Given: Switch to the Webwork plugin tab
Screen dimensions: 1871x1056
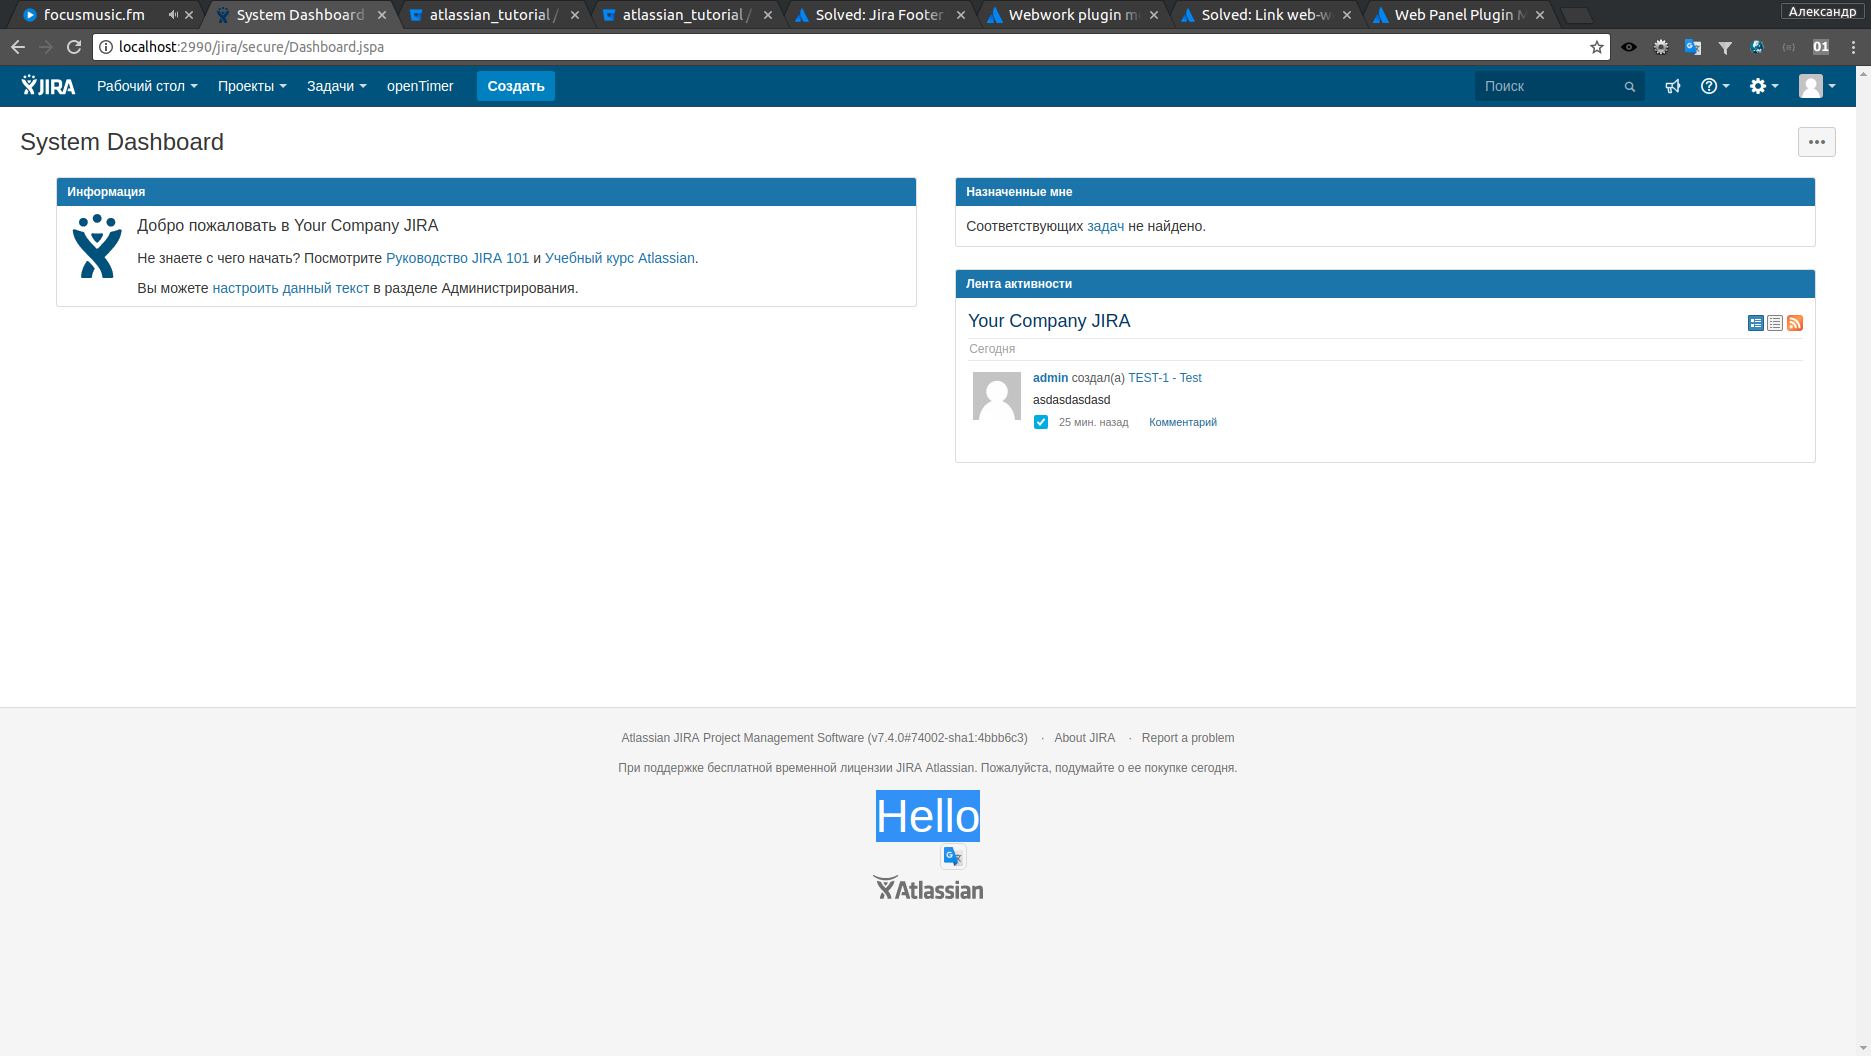Looking at the screenshot, I should coord(1073,15).
